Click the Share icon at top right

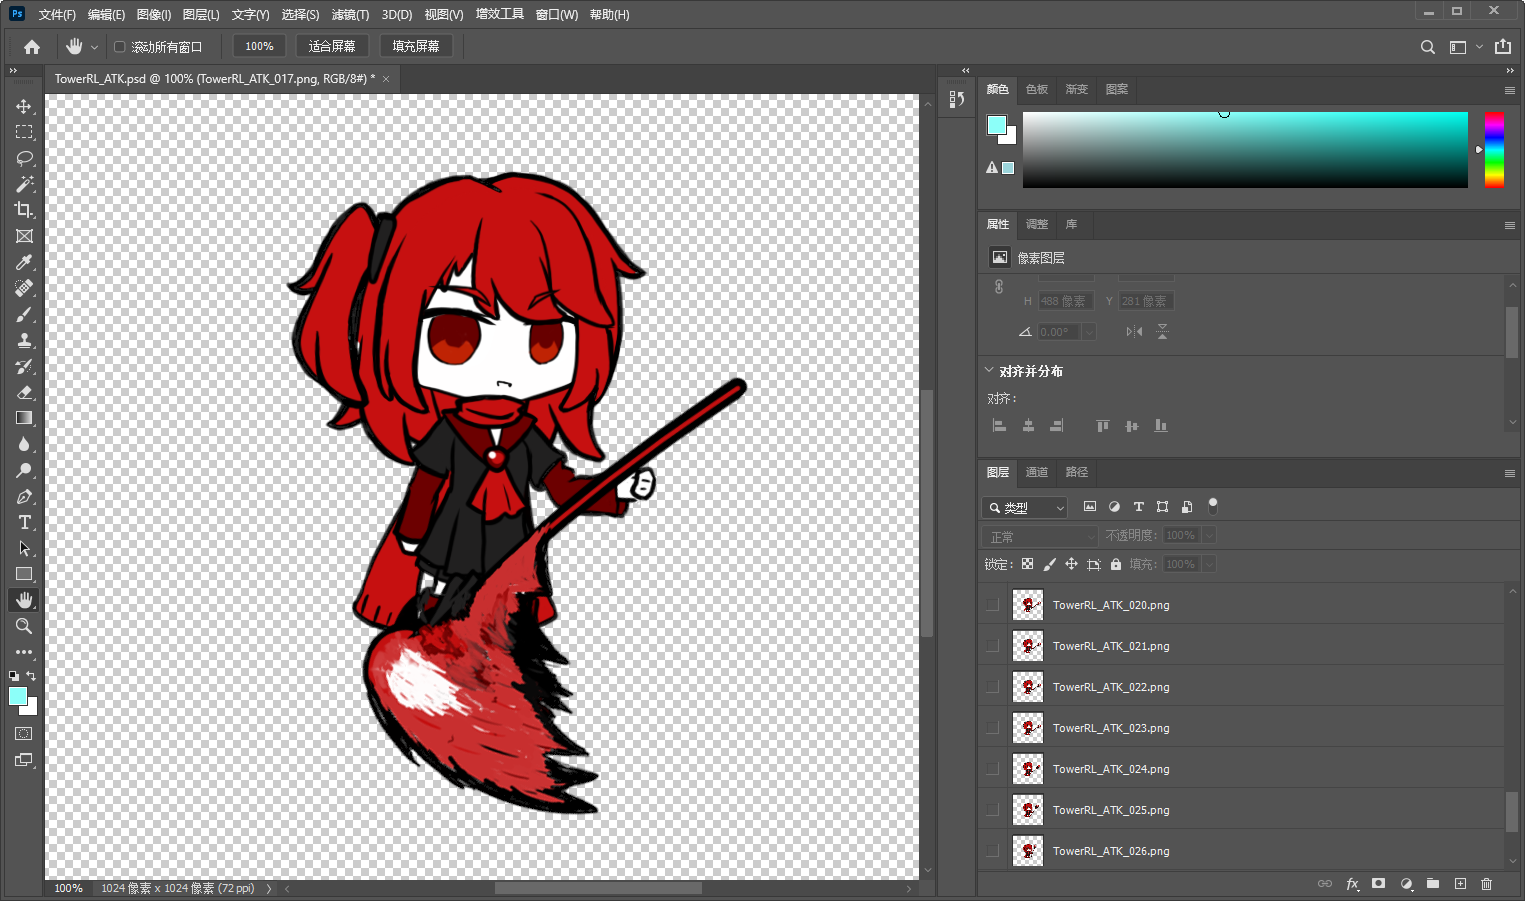click(1503, 47)
